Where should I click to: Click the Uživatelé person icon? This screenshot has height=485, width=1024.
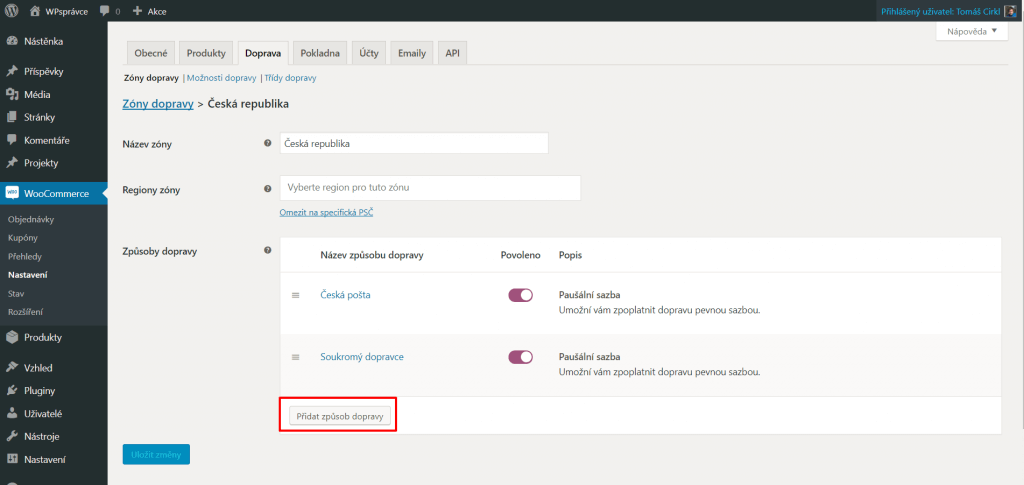[12, 414]
